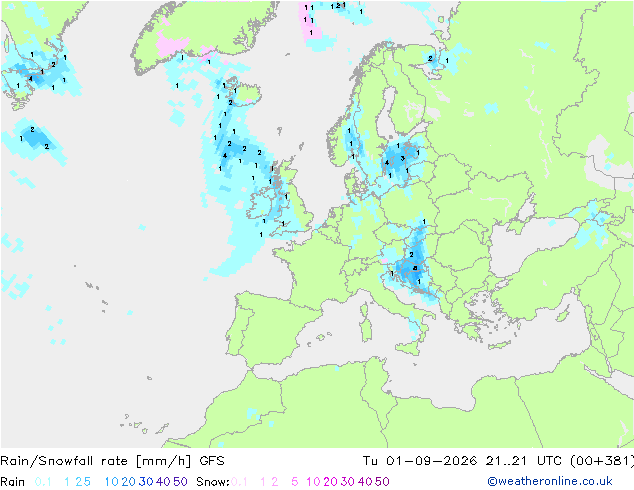Viewport: 634px width, 490px height.
Task: Pick the snow legend 30 color value
Action: click(x=348, y=482)
